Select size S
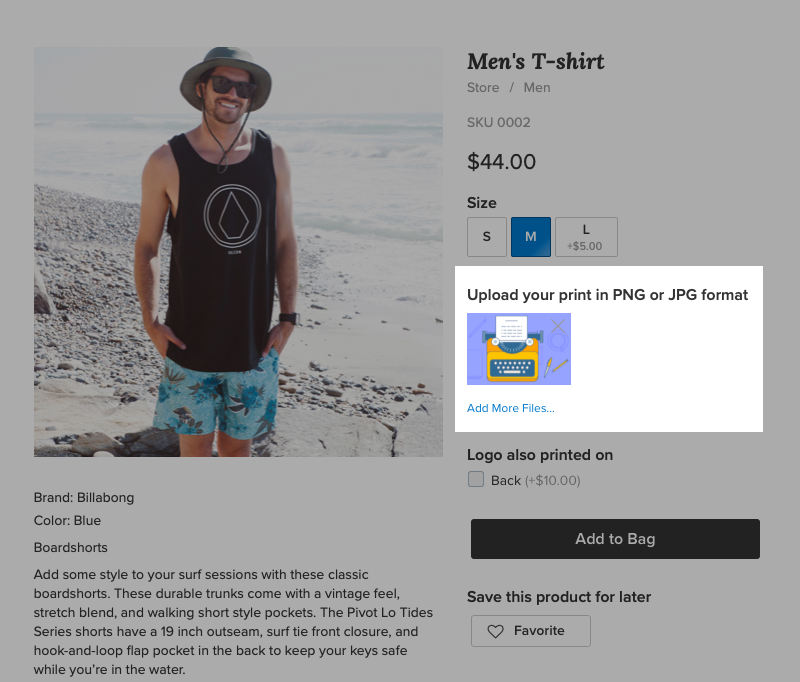This screenshot has width=800, height=682. click(486, 237)
